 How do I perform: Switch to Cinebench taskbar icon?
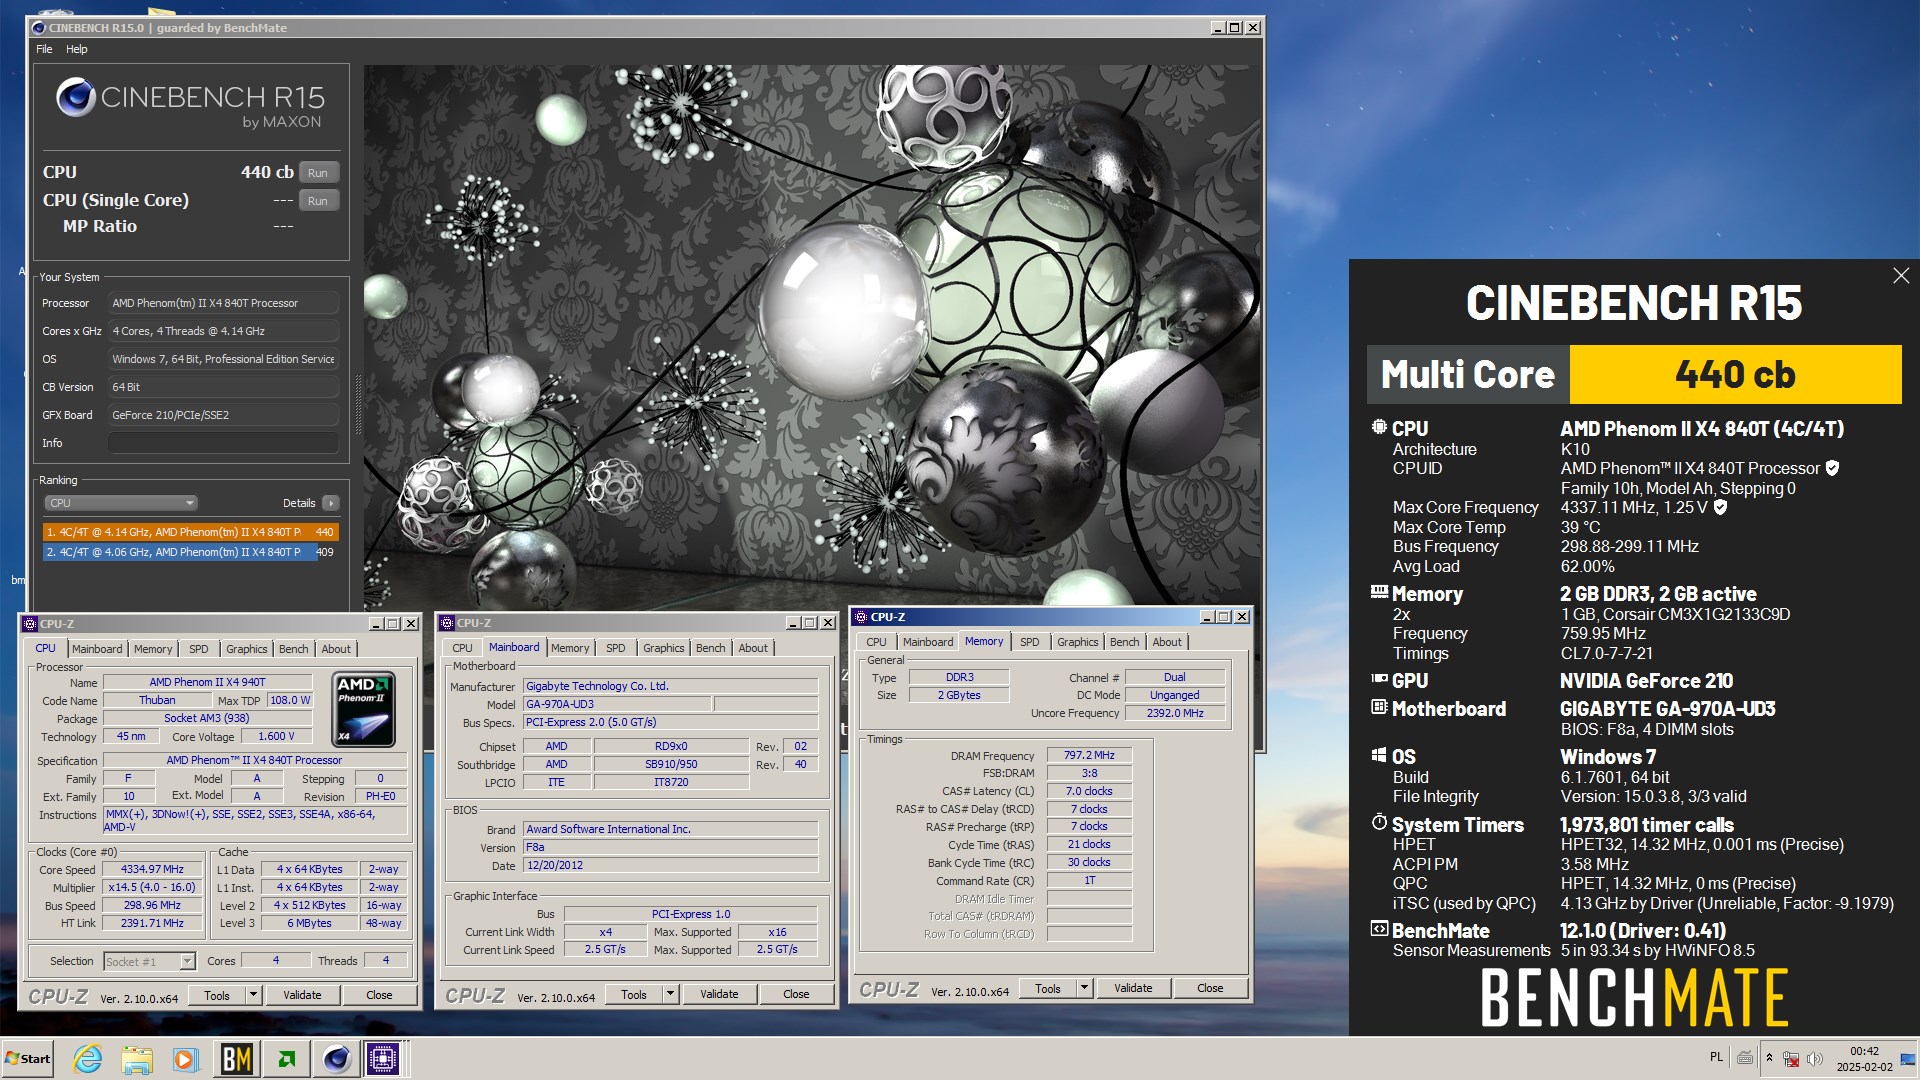pos(337,1058)
